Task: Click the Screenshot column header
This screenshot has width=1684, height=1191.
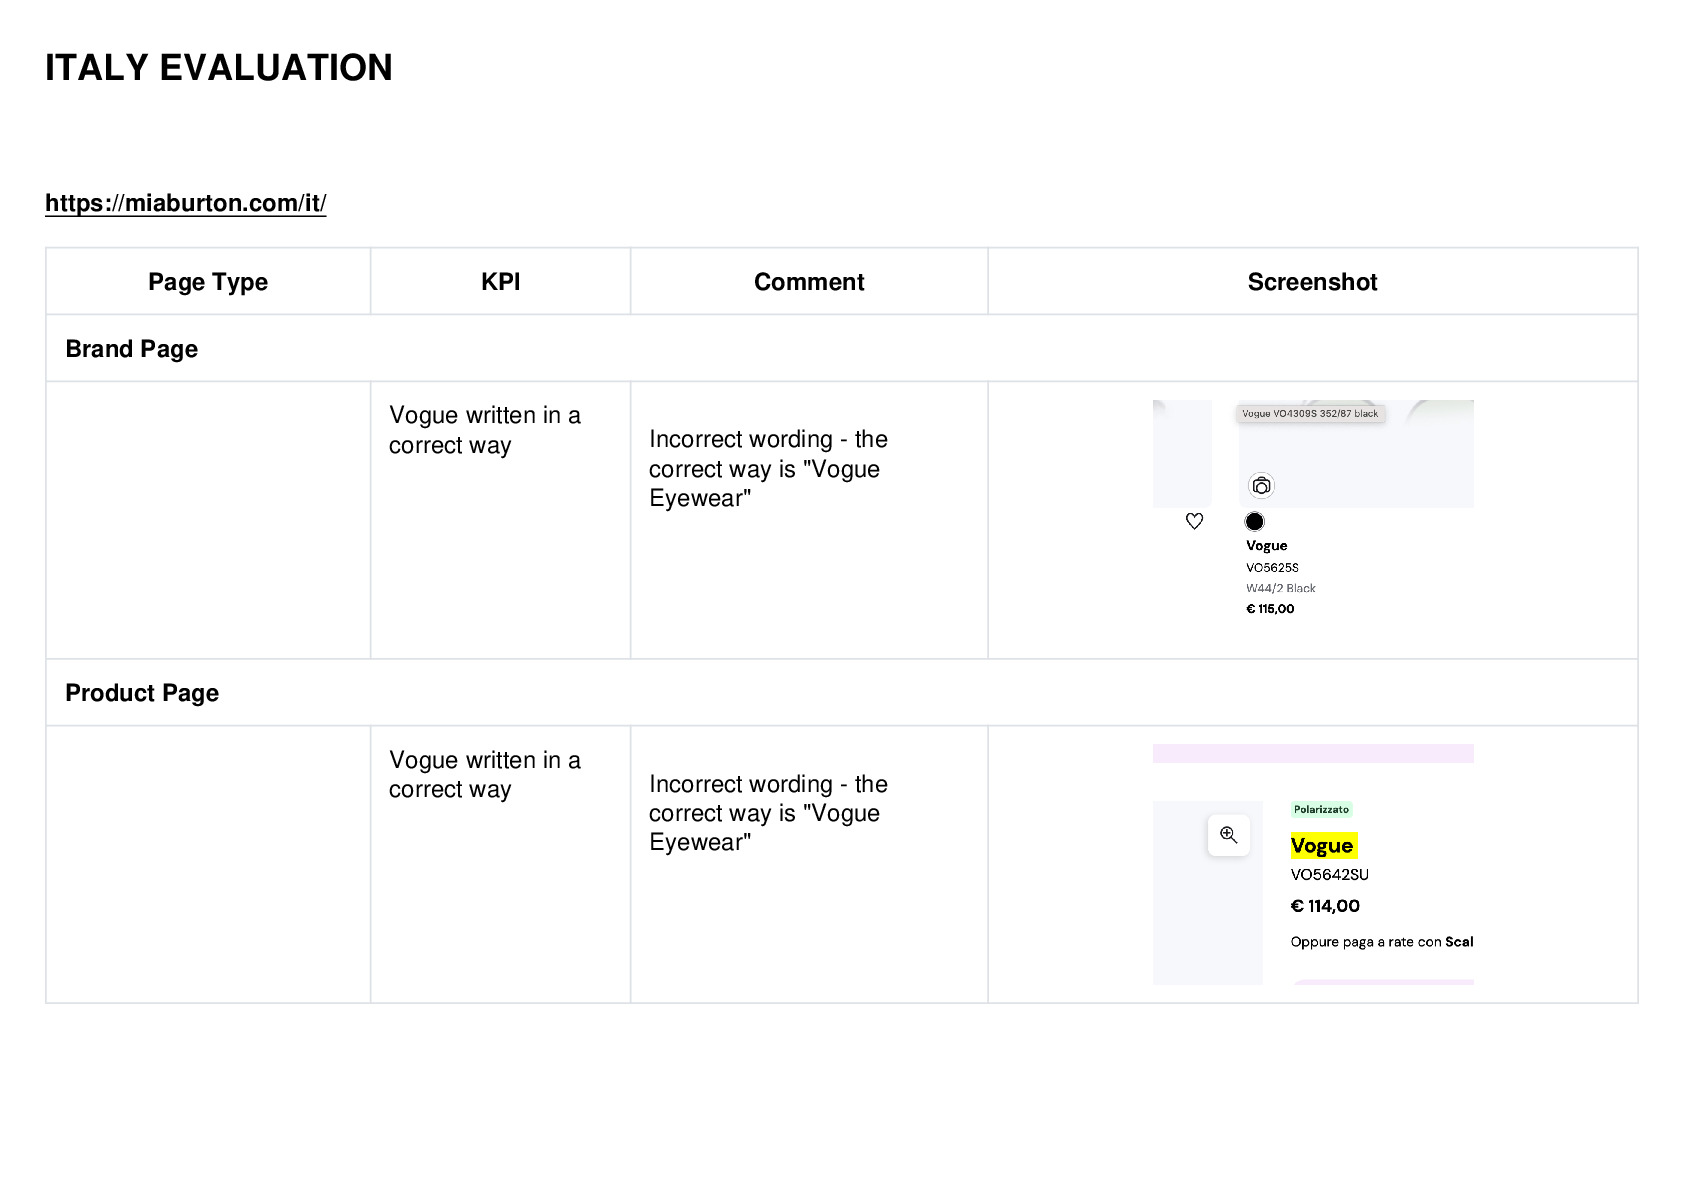Action: [x=1312, y=282]
